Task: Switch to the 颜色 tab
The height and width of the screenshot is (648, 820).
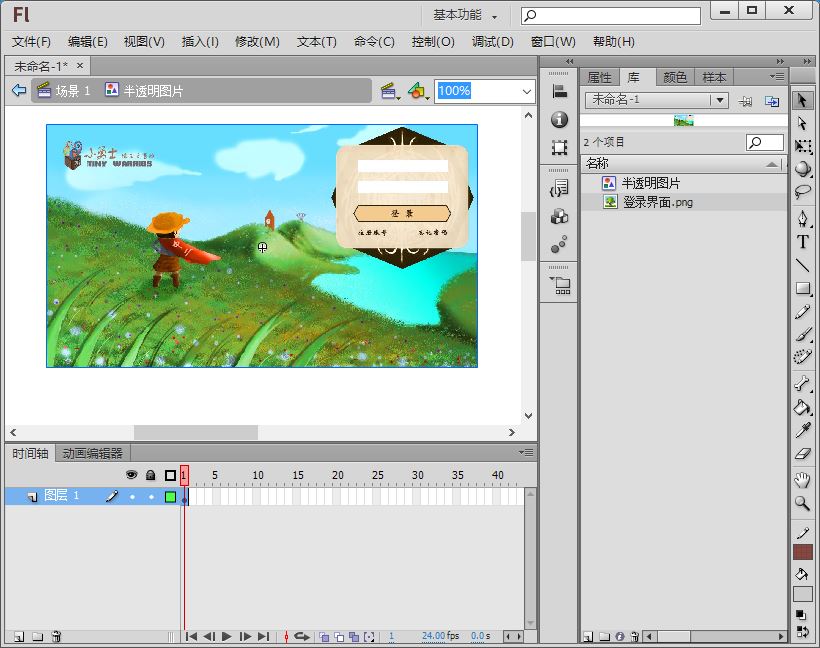Action: pos(675,77)
